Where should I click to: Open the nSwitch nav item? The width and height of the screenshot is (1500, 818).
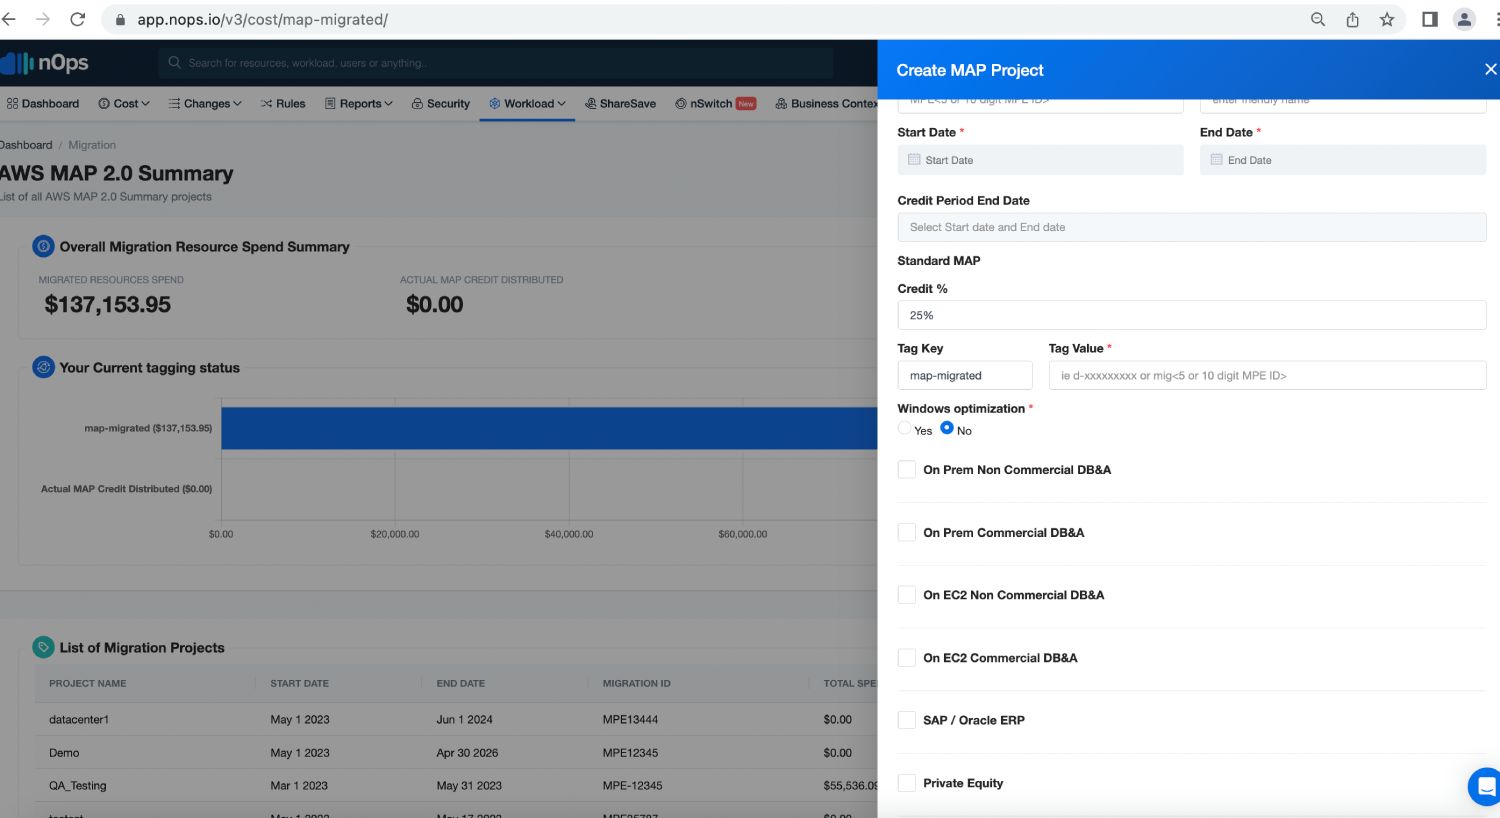715,104
